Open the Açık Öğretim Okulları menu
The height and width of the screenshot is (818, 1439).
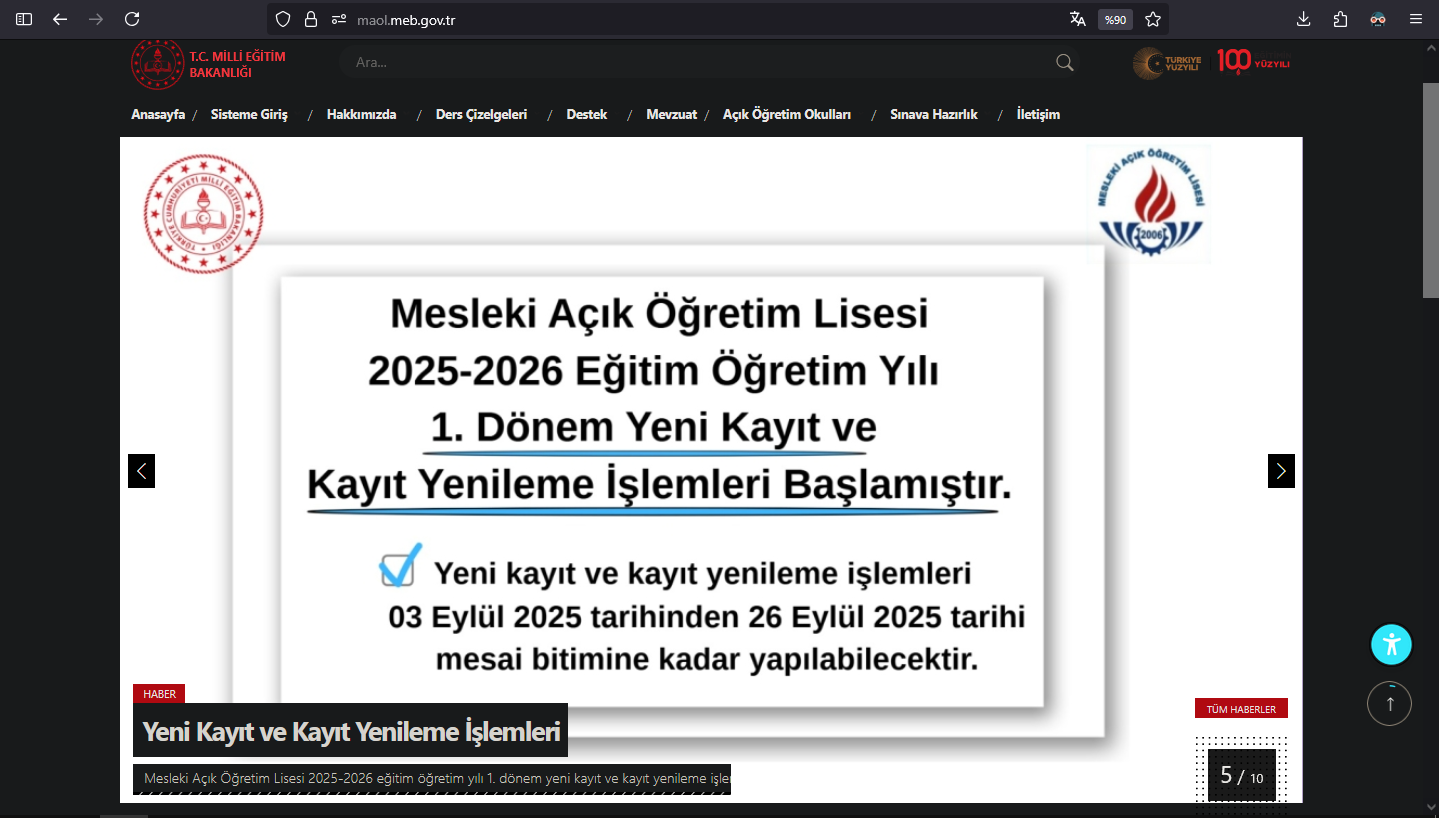(787, 114)
